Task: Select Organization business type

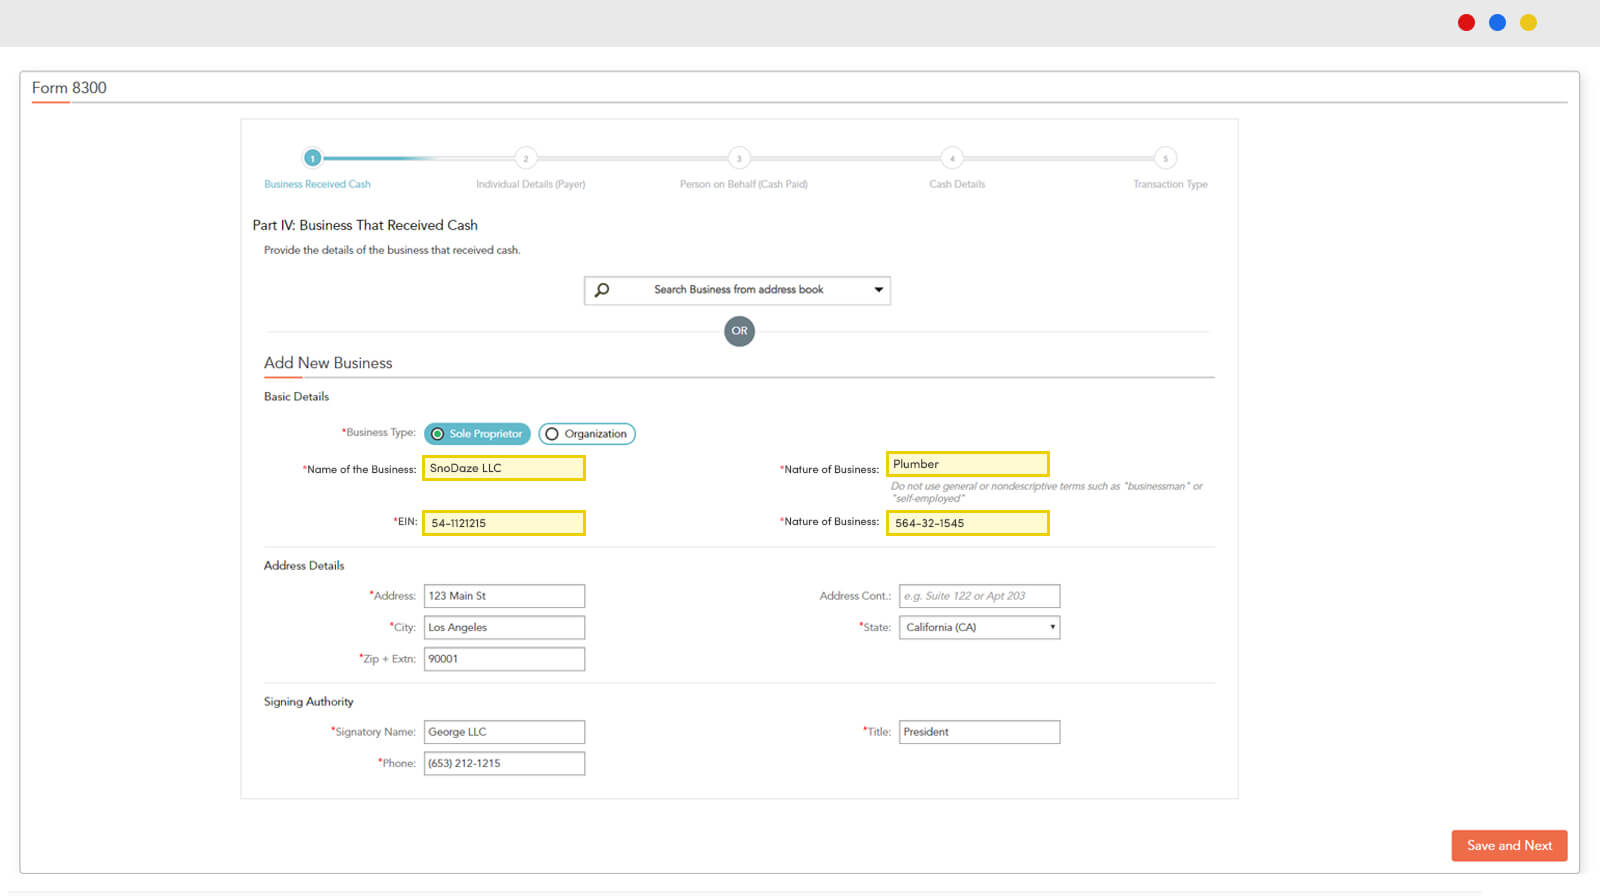Action: 587,434
